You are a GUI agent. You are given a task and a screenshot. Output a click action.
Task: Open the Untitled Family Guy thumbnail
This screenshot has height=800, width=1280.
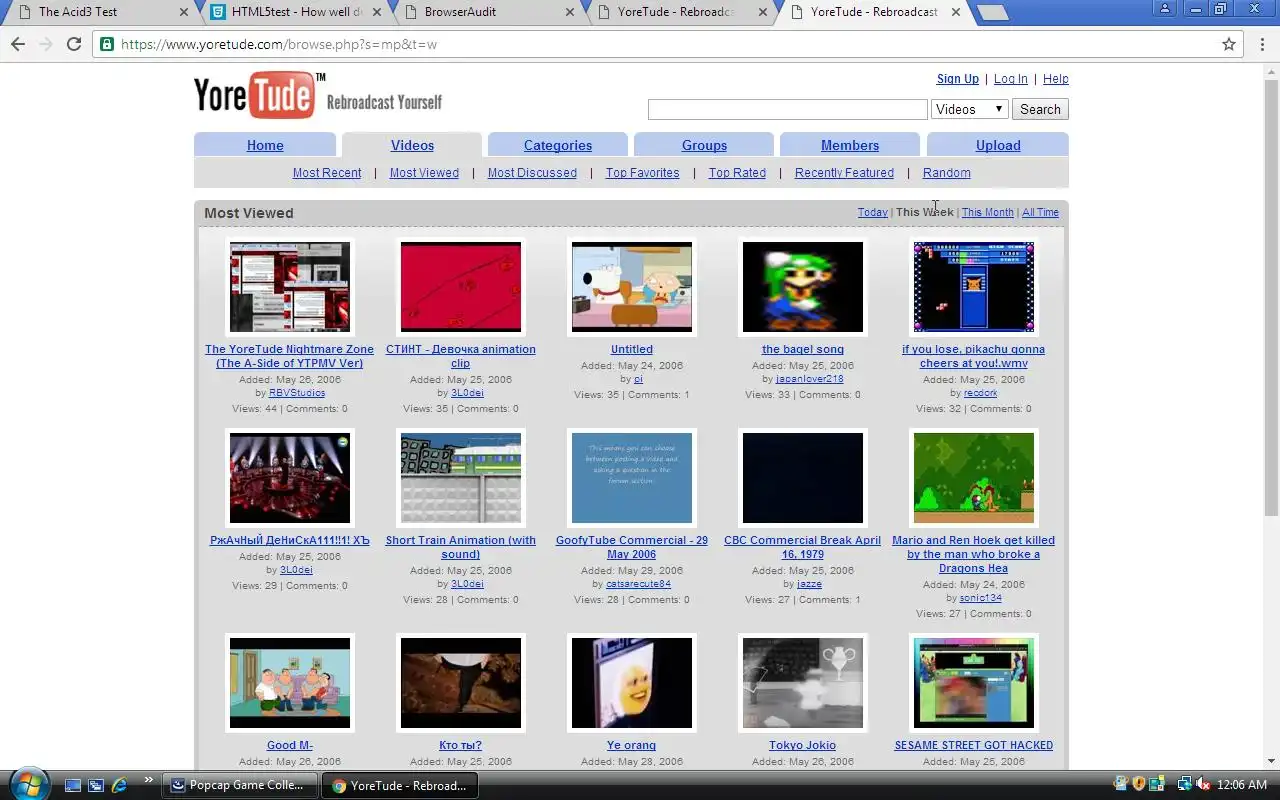pos(632,287)
